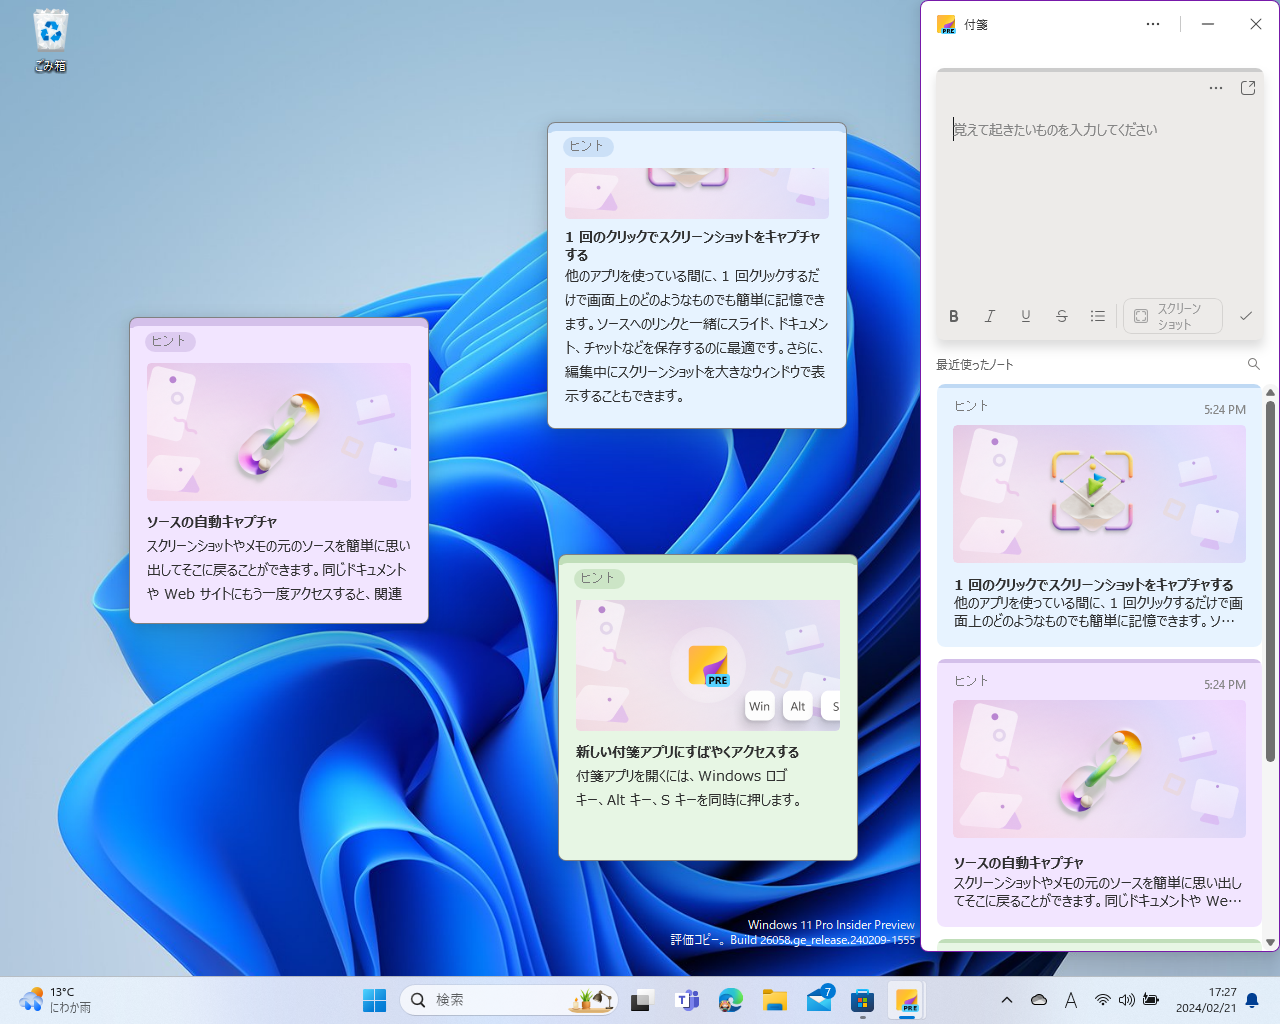The height and width of the screenshot is (1024, 1280).
Task: Toggle italic formatting with the I icon
Action: 989,316
